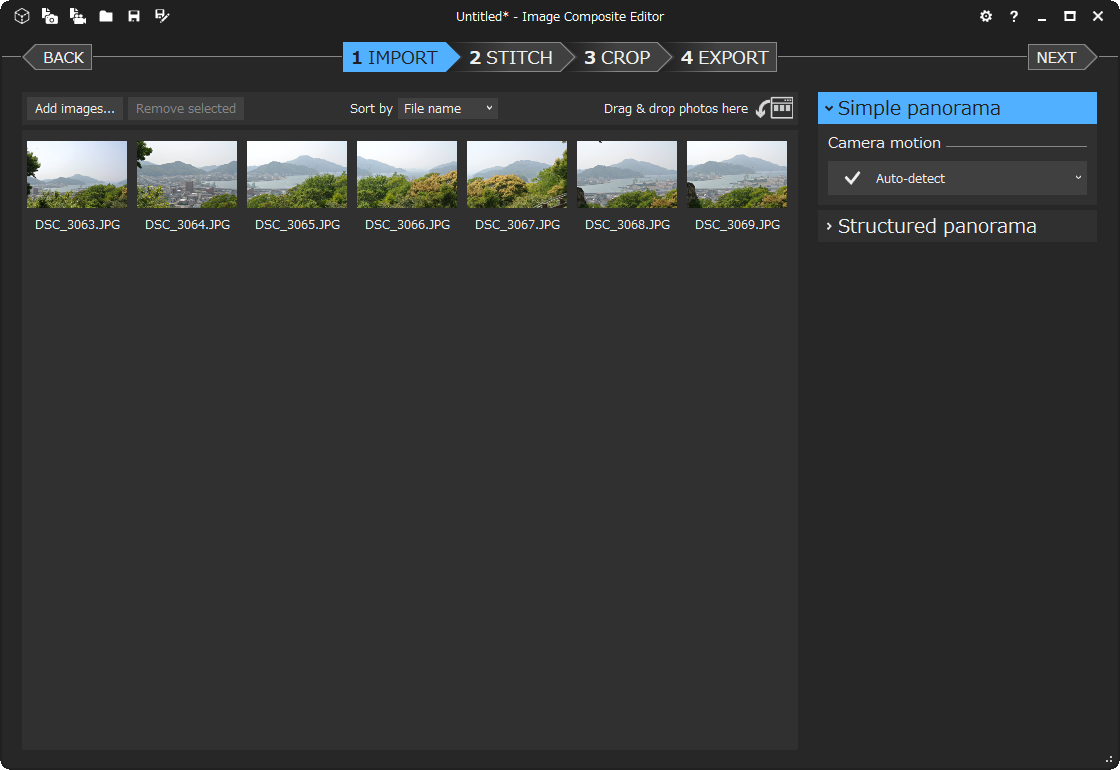Open the Auto-detect camera motion dropdown

coord(957,178)
